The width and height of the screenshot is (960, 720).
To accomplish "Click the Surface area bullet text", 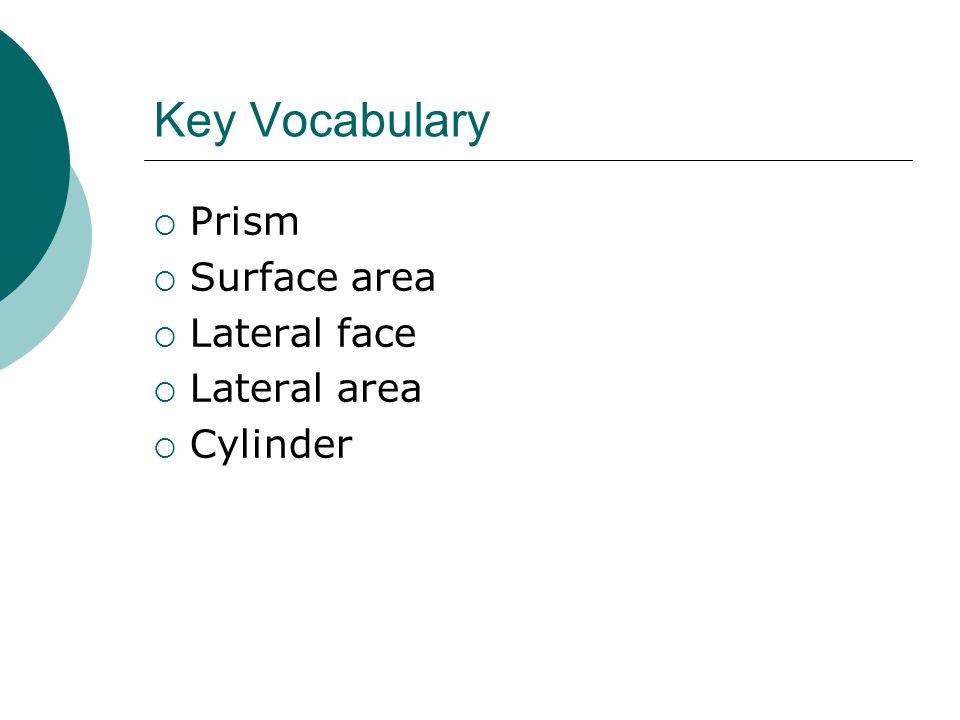I will click(x=313, y=277).
